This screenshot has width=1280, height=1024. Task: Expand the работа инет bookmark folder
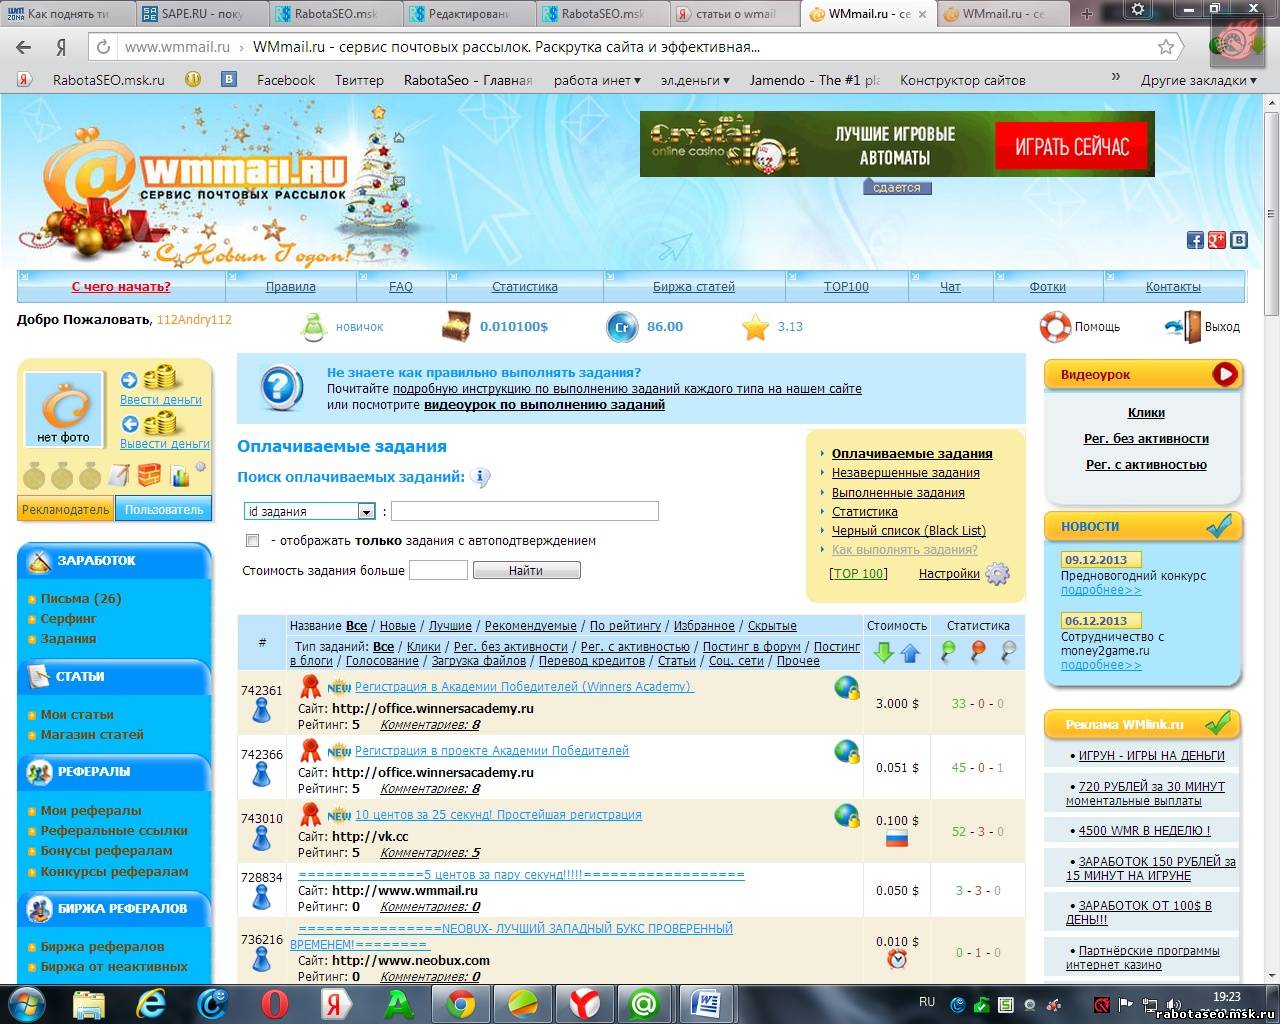tap(597, 80)
